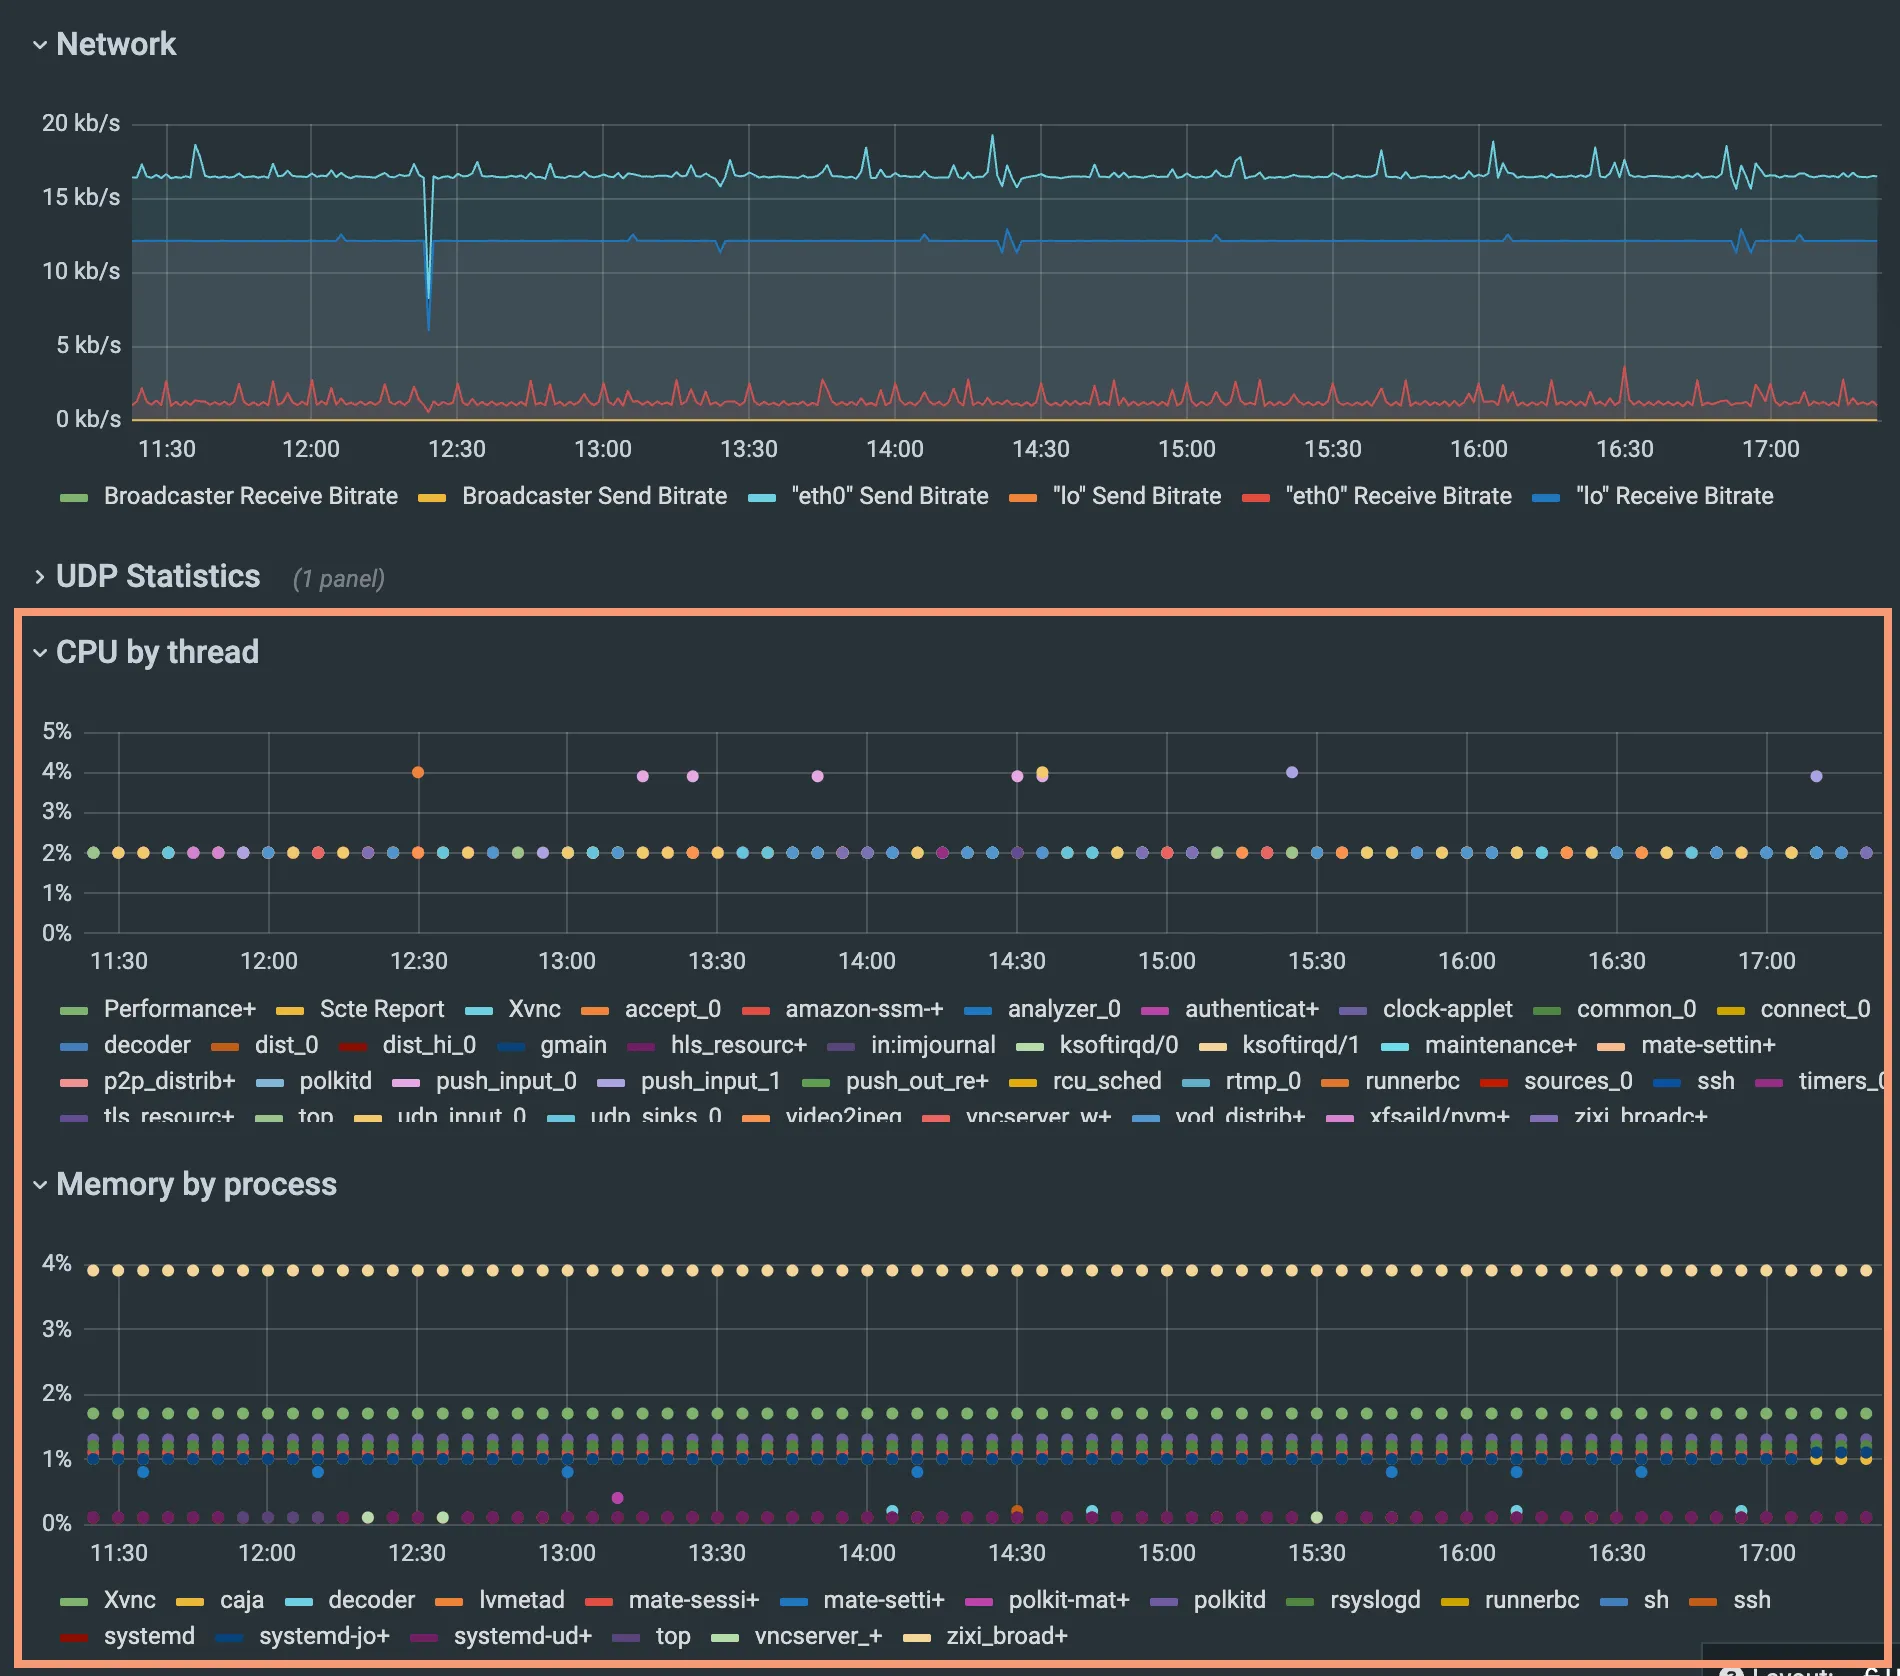Select systemd-jo+ series in Memory legend
This screenshot has width=1900, height=1676.
click(324, 1636)
